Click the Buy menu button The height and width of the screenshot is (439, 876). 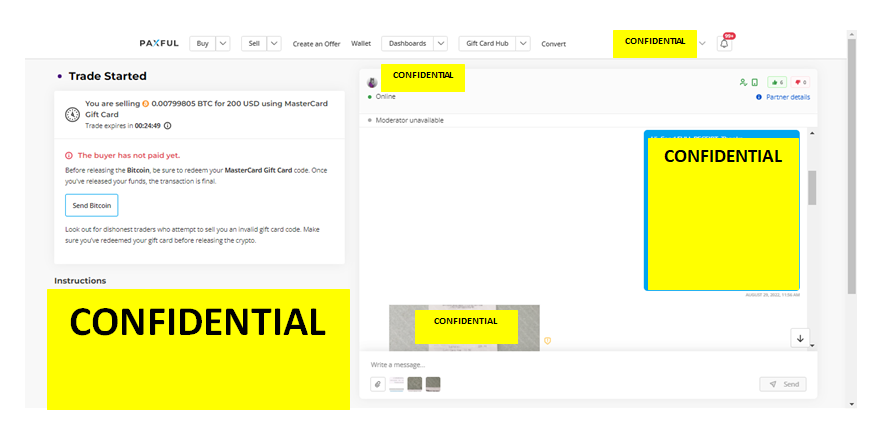pos(203,44)
